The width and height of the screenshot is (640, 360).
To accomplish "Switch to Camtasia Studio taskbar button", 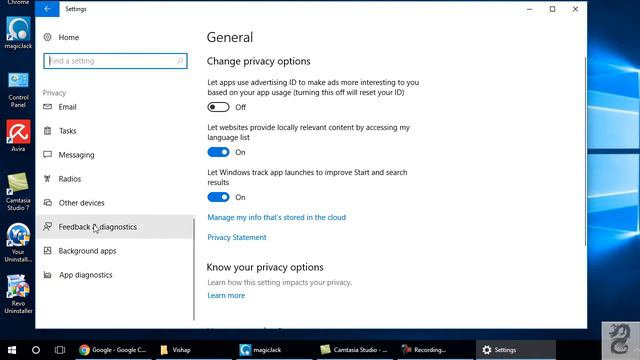I will pos(354,350).
